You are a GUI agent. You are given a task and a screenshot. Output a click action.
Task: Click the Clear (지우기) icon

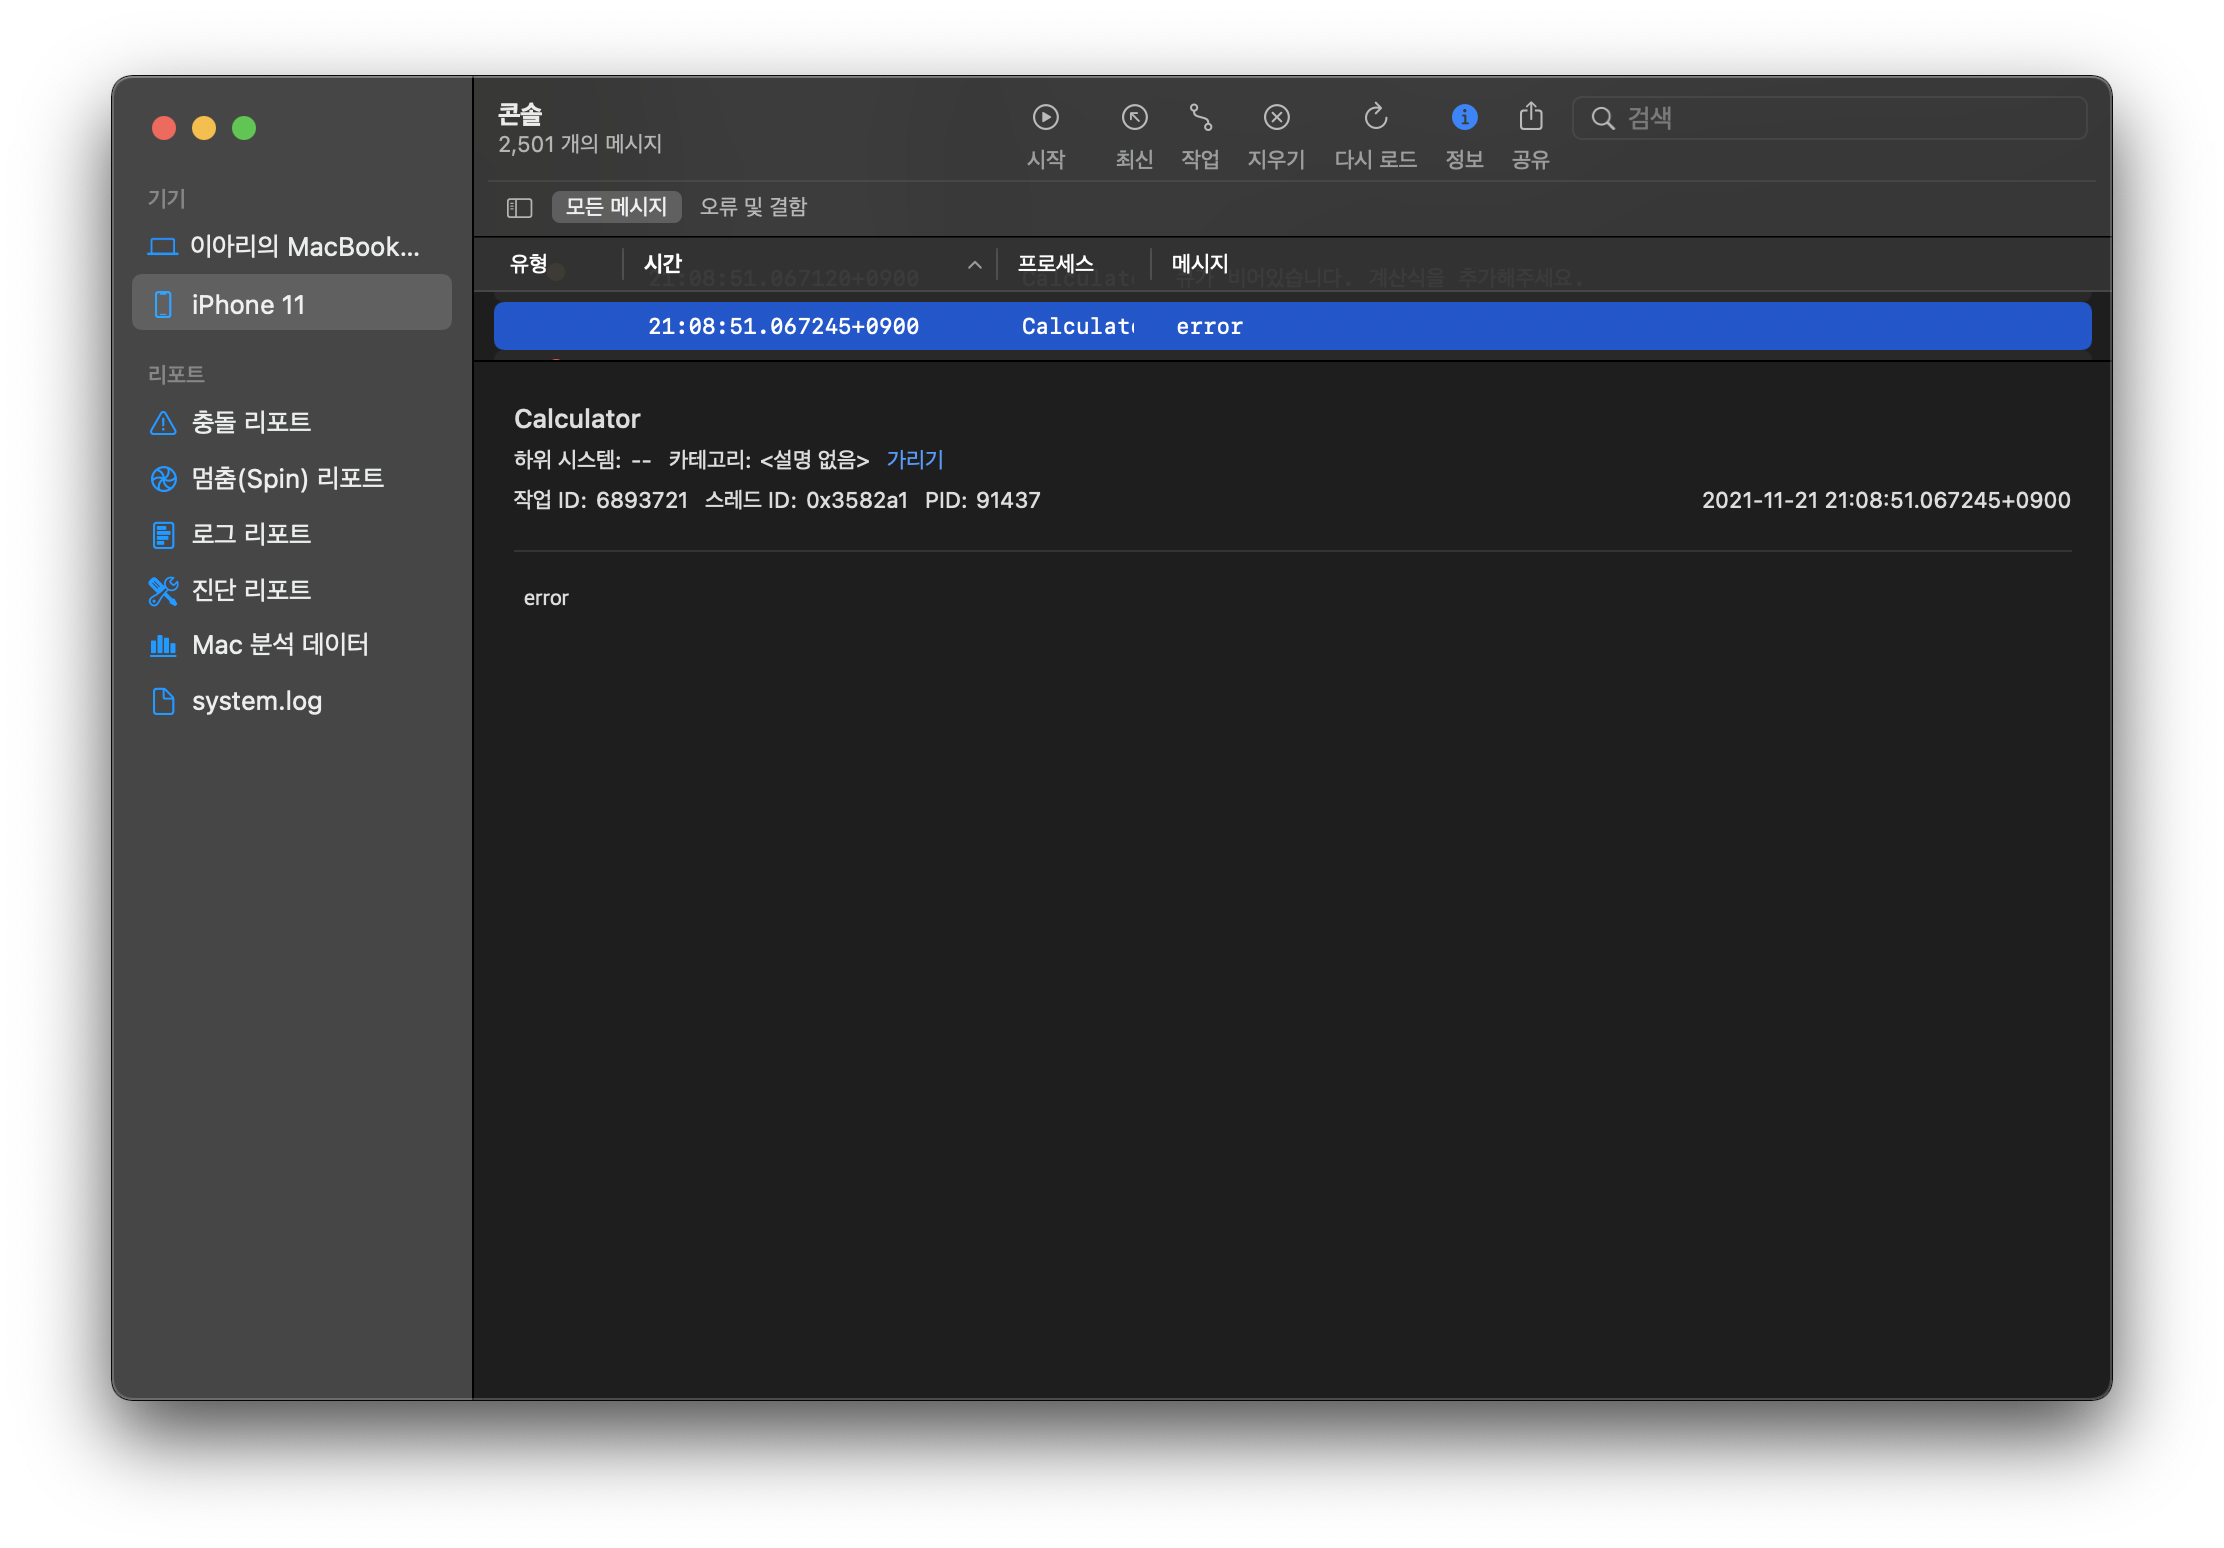tap(1276, 118)
